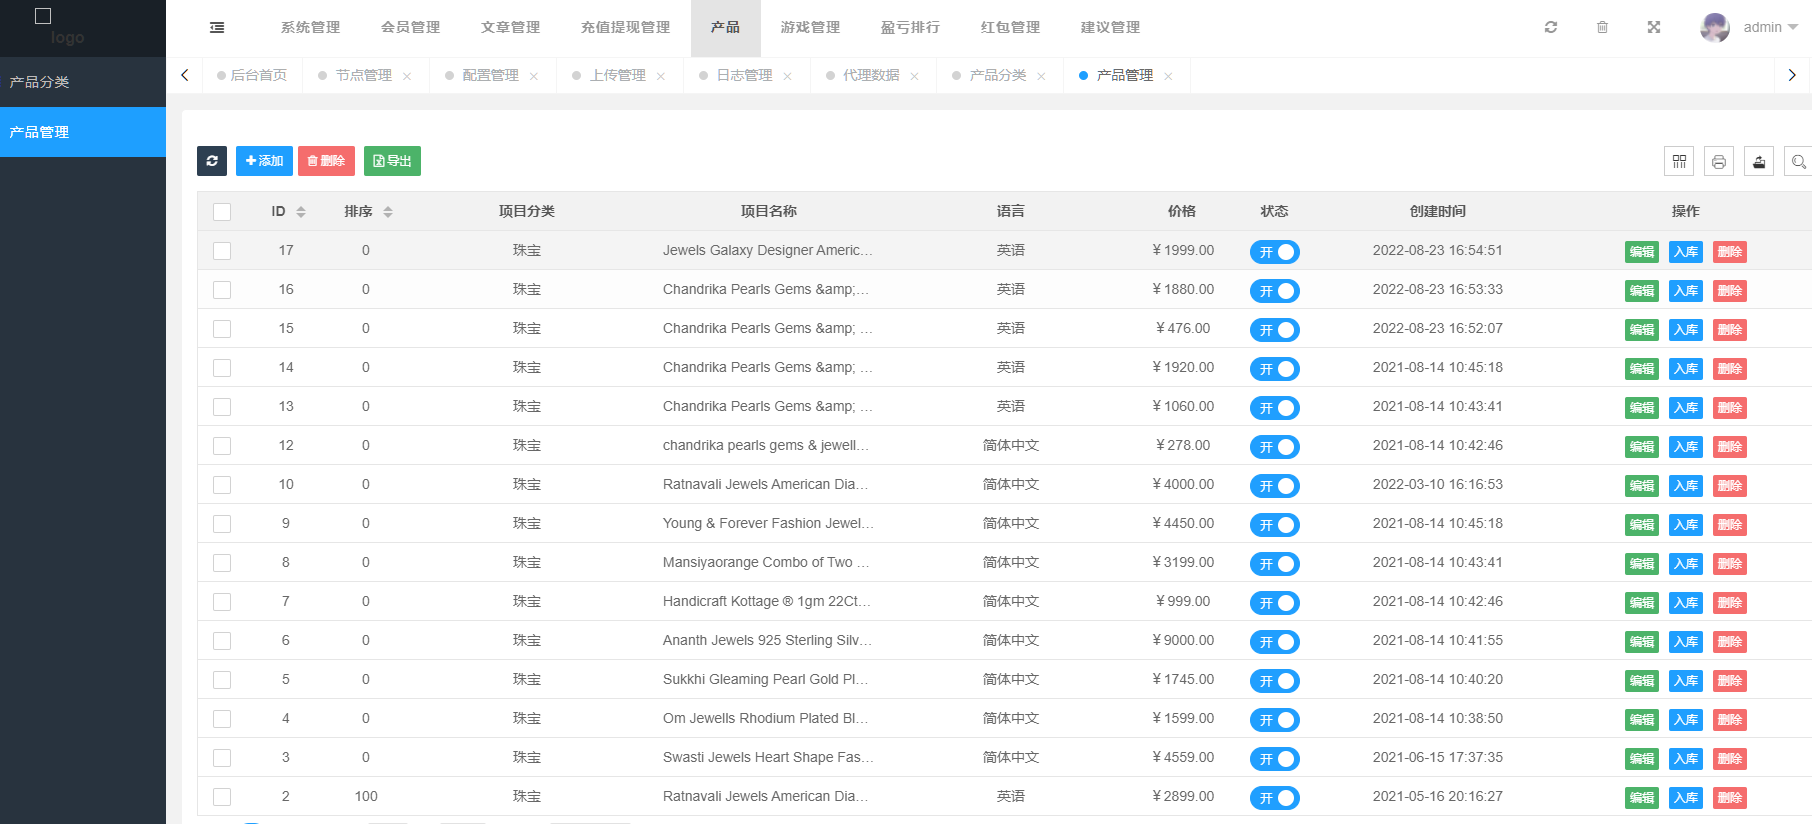Check the select-all checkbox in table header
1812x824 pixels.
point(222,212)
